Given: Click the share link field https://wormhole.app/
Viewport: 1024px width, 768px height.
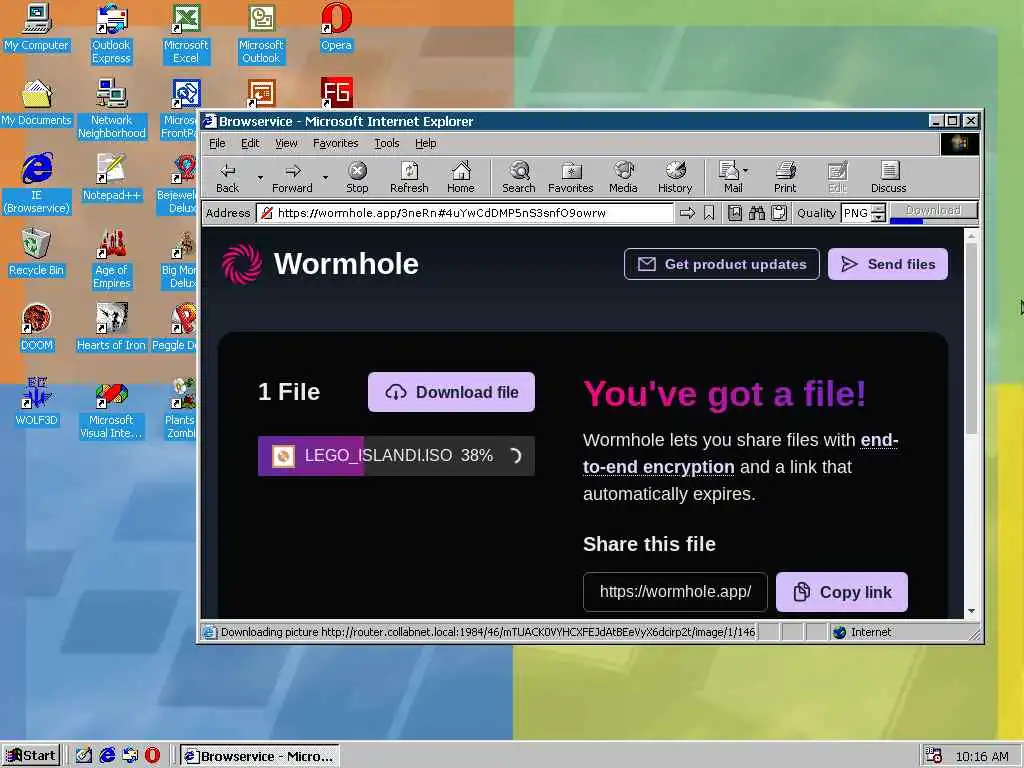Looking at the screenshot, I should [x=675, y=592].
